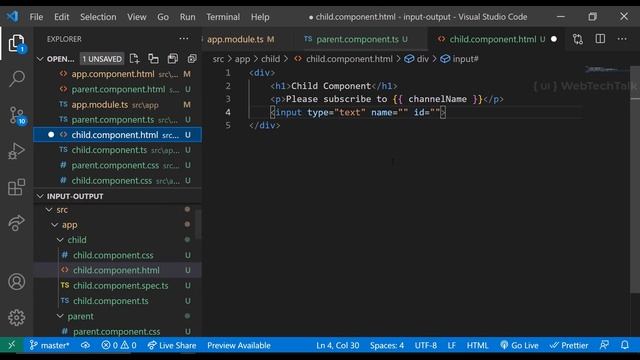
Task: Open the Explorer view in activity bar
Action: click(17, 43)
